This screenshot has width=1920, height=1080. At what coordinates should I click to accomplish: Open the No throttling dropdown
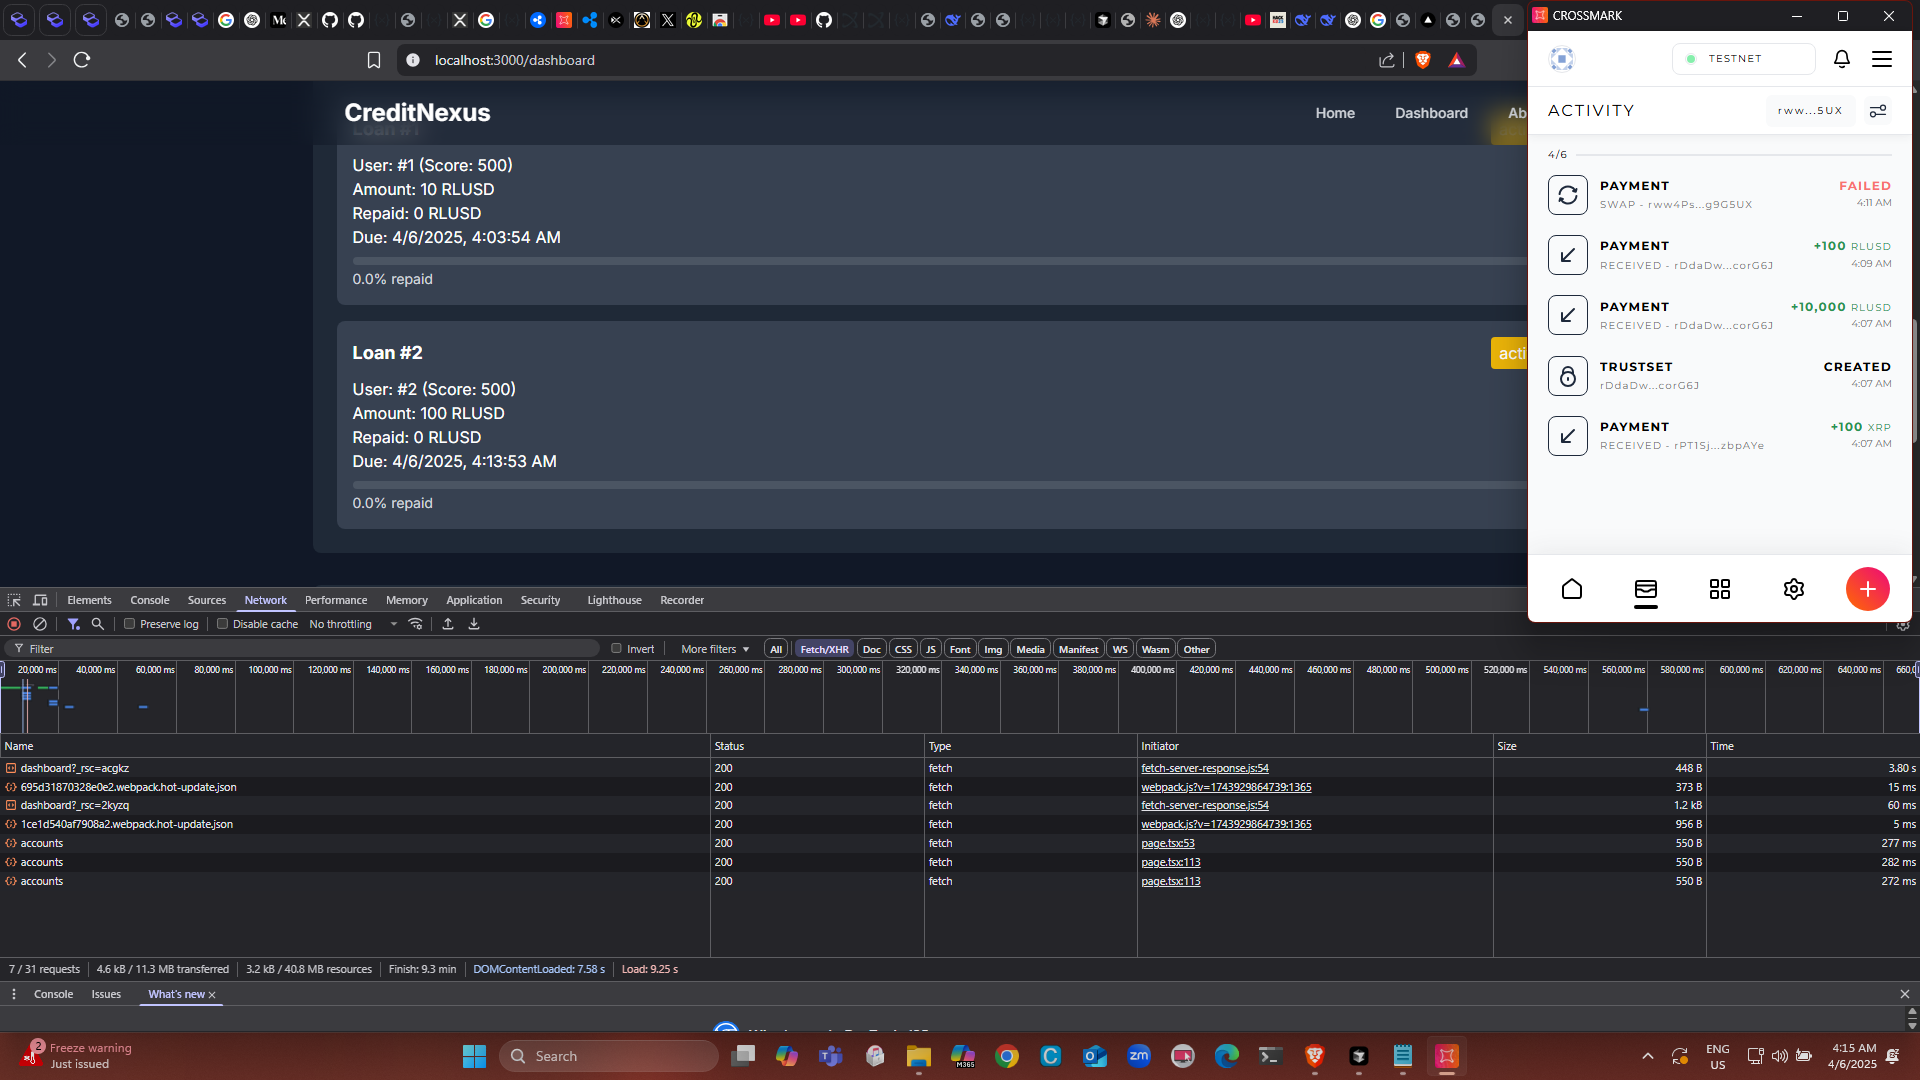(352, 624)
